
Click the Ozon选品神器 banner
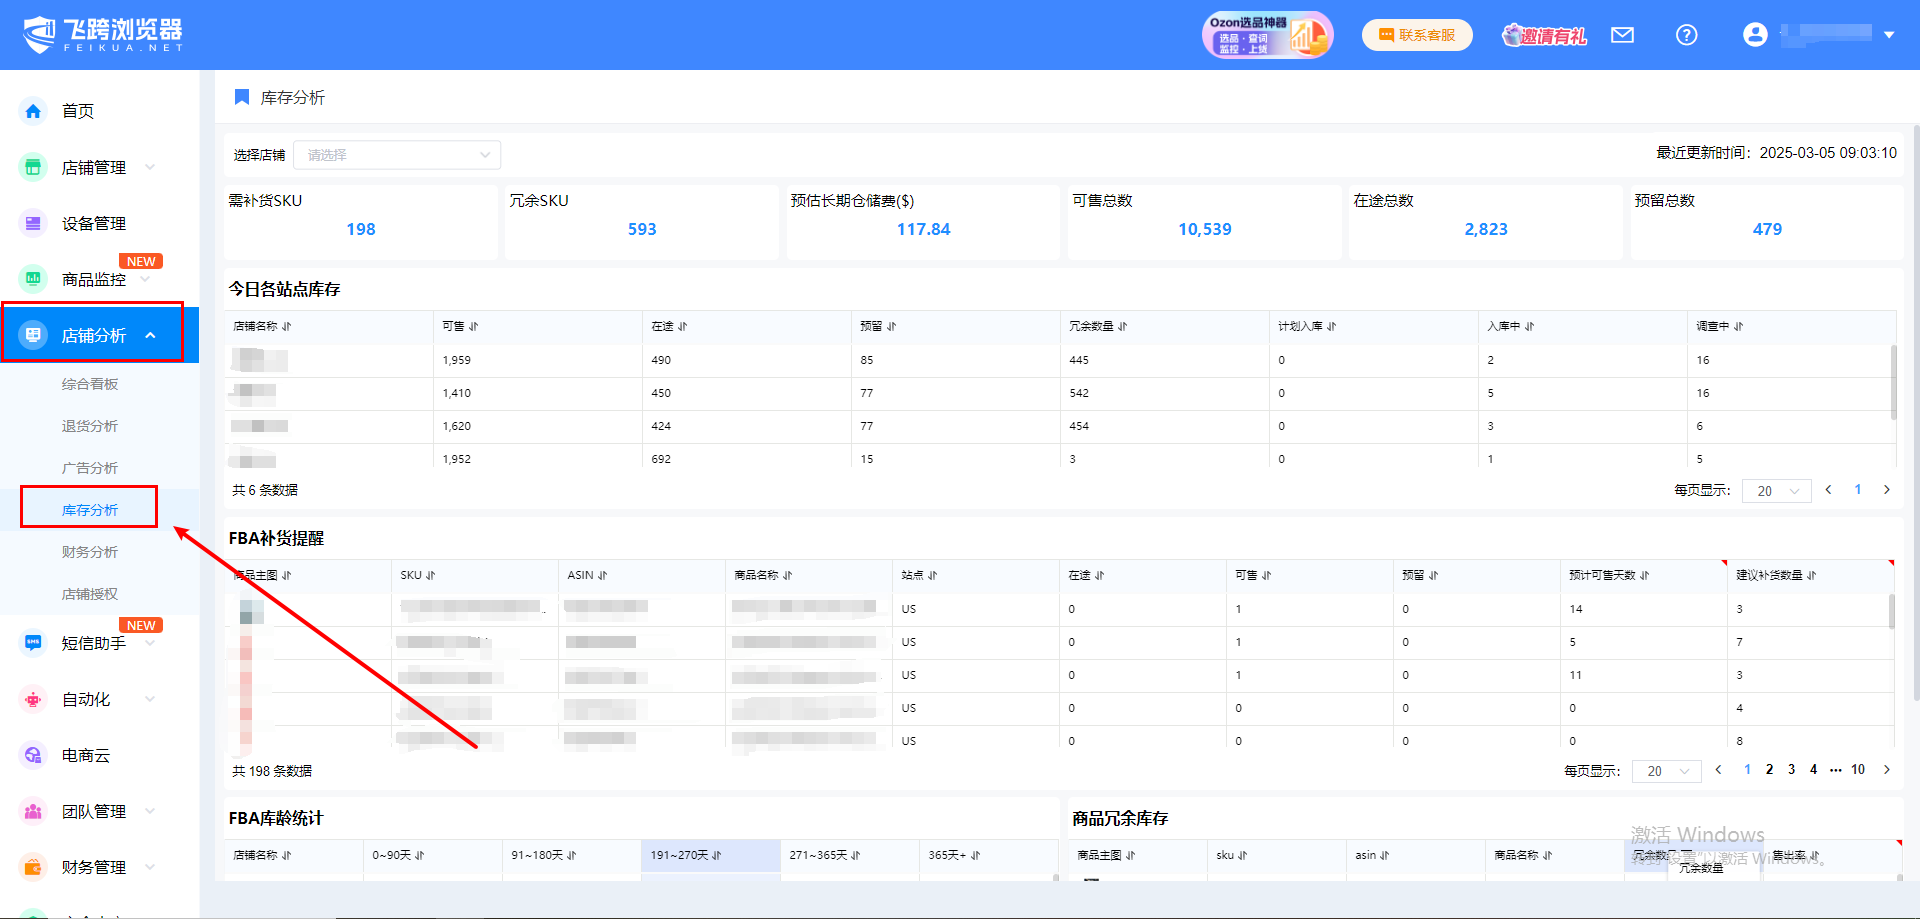[x=1267, y=35]
